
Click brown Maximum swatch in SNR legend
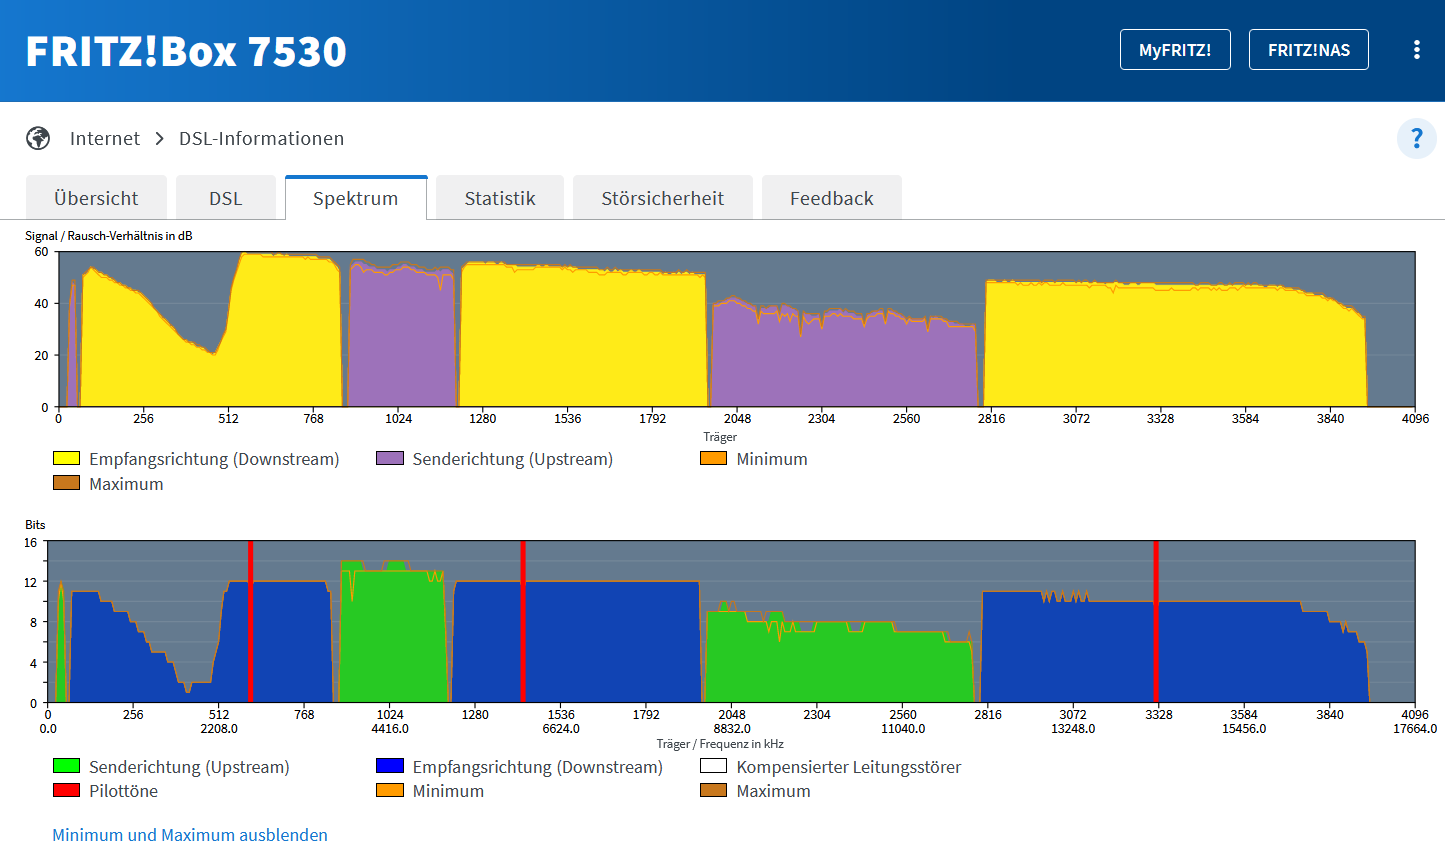tap(66, 483)
